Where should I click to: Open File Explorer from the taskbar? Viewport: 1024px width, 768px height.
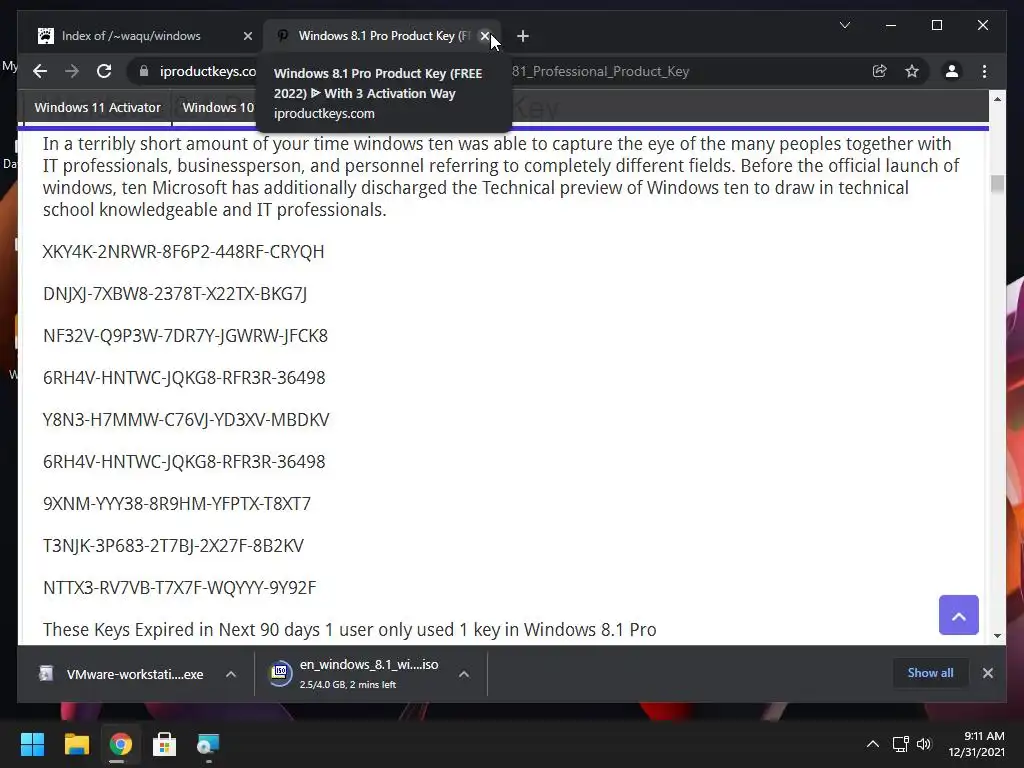coord(76,744)
